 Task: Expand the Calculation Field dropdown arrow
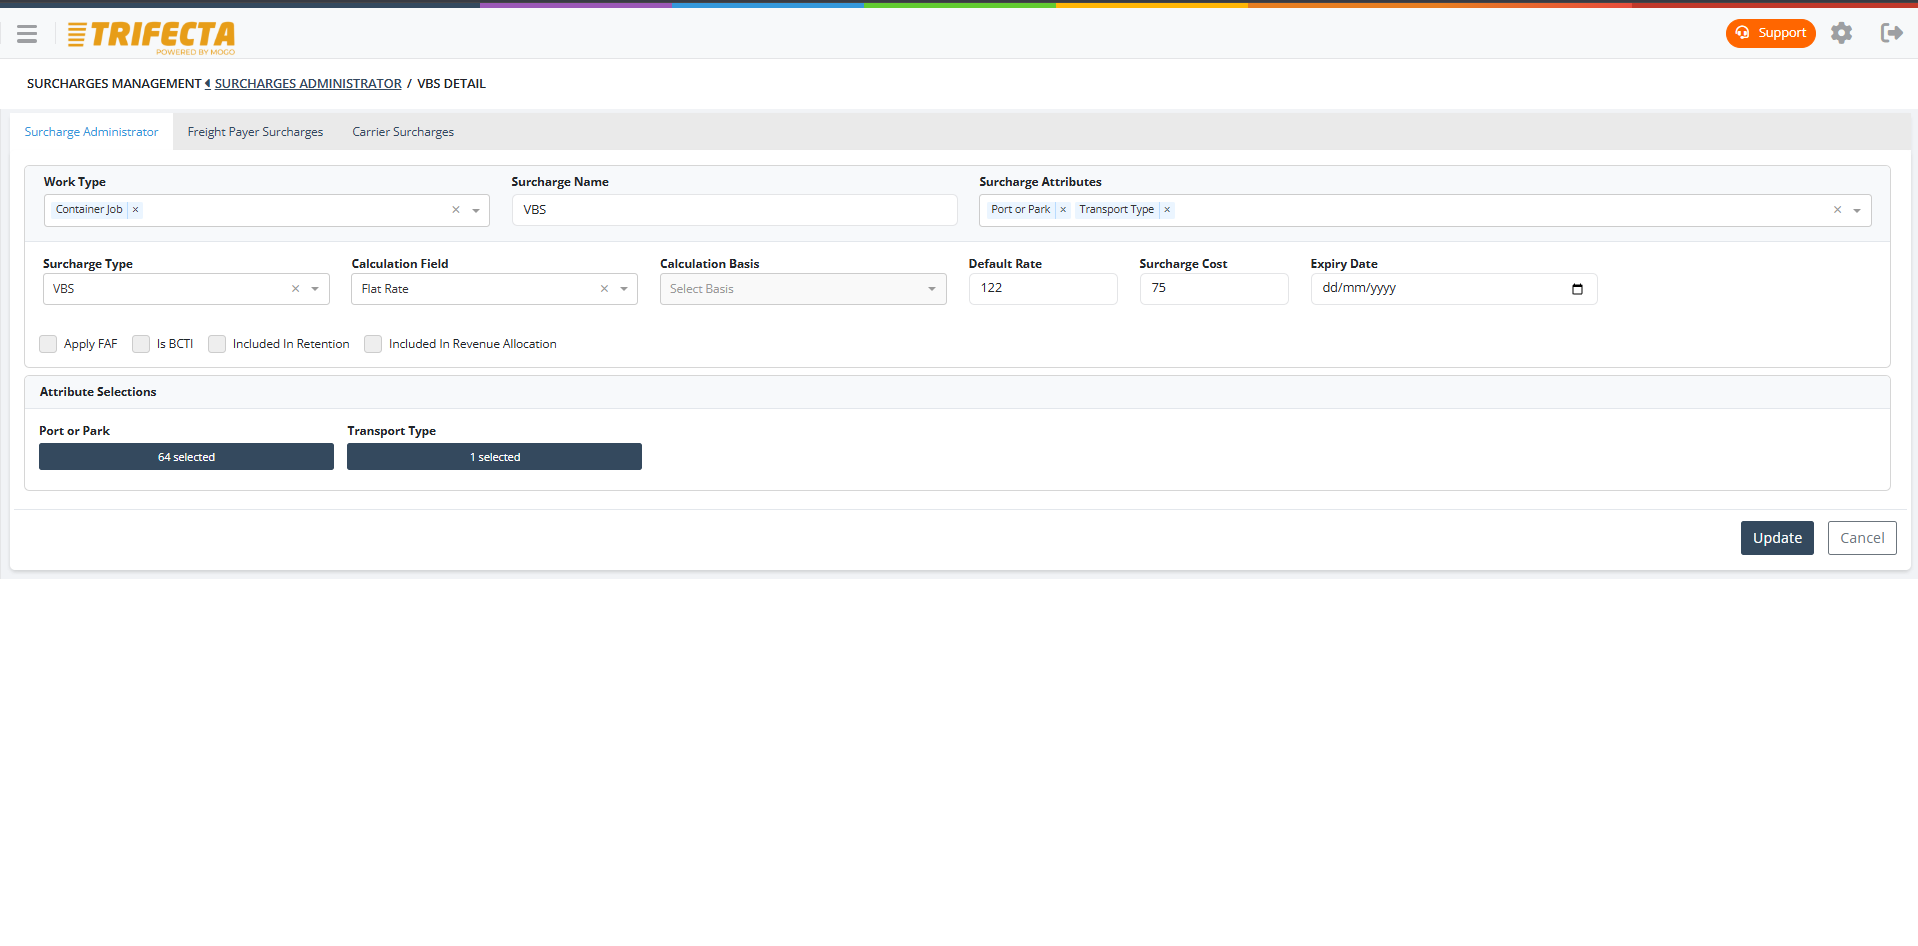point(624,289)
